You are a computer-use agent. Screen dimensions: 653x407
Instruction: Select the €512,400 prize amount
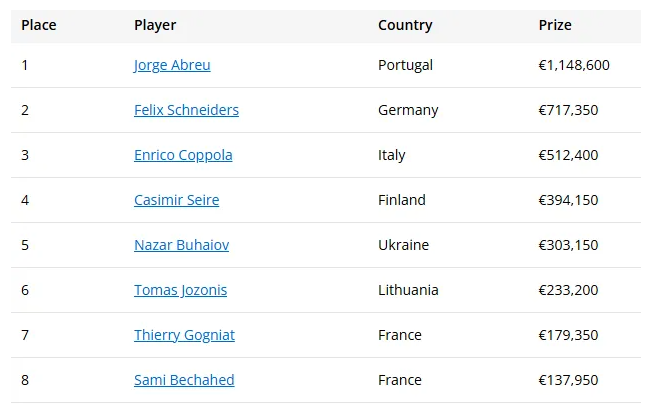(x=568, y=155)
